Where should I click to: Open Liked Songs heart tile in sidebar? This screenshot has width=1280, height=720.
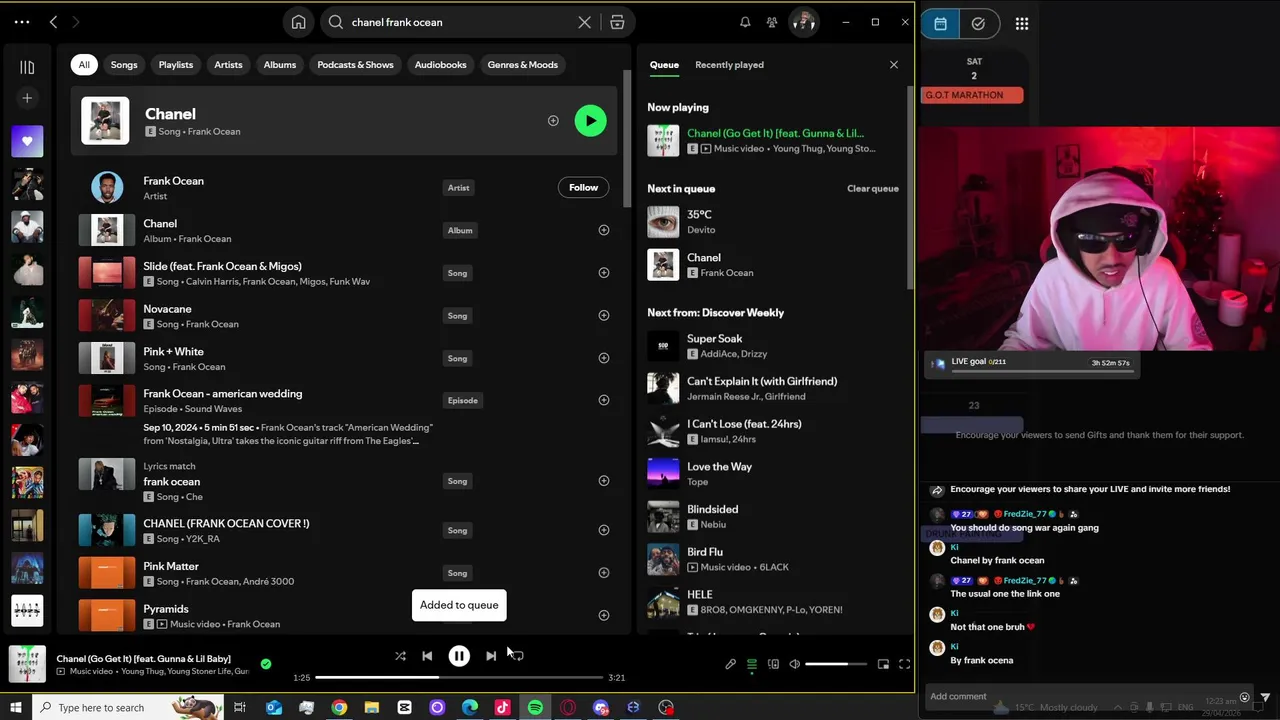tap(27, 141)
